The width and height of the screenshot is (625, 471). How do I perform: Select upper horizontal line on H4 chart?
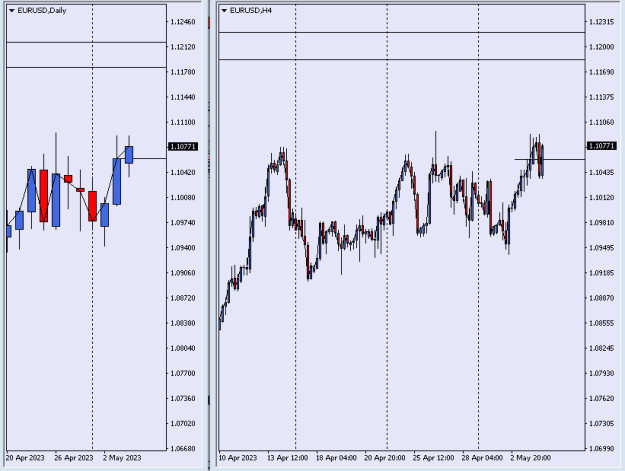click(x=402, y=33)
